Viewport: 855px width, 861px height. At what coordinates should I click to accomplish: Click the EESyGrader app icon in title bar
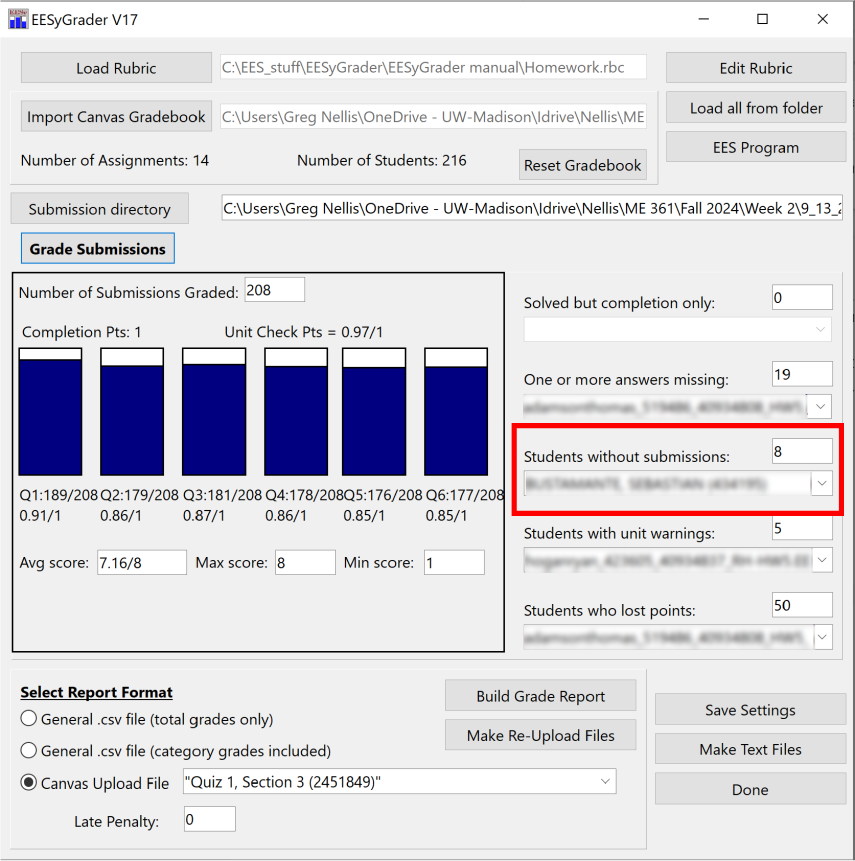[18, 19]
